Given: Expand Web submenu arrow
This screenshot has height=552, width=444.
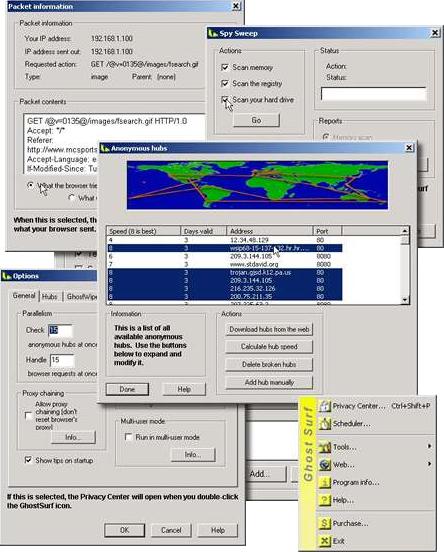Looking at the screenshot, I should [429, 464].
